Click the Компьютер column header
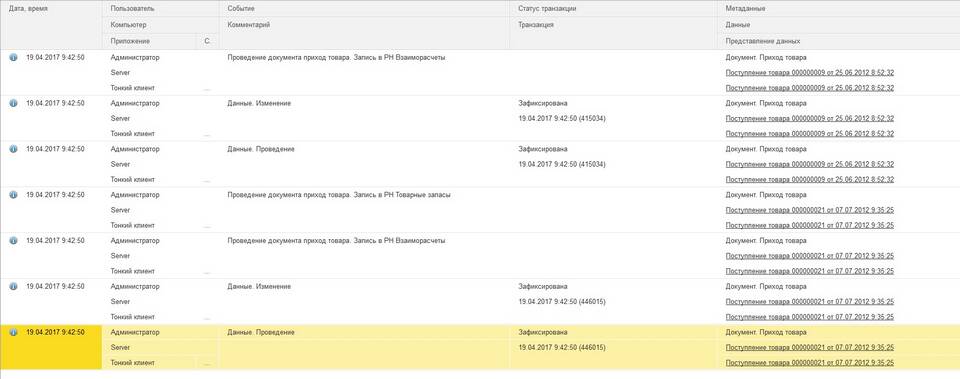Image resolution: width=960 pixels, height=379 pixels. (161, 25)
